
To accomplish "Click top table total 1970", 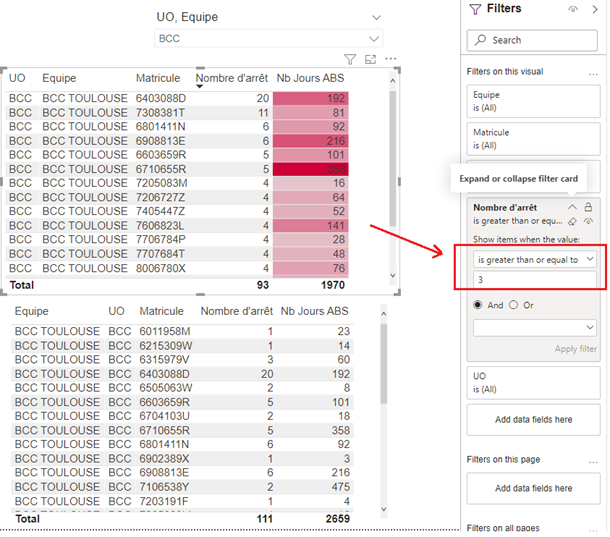I will coord(333,285).
